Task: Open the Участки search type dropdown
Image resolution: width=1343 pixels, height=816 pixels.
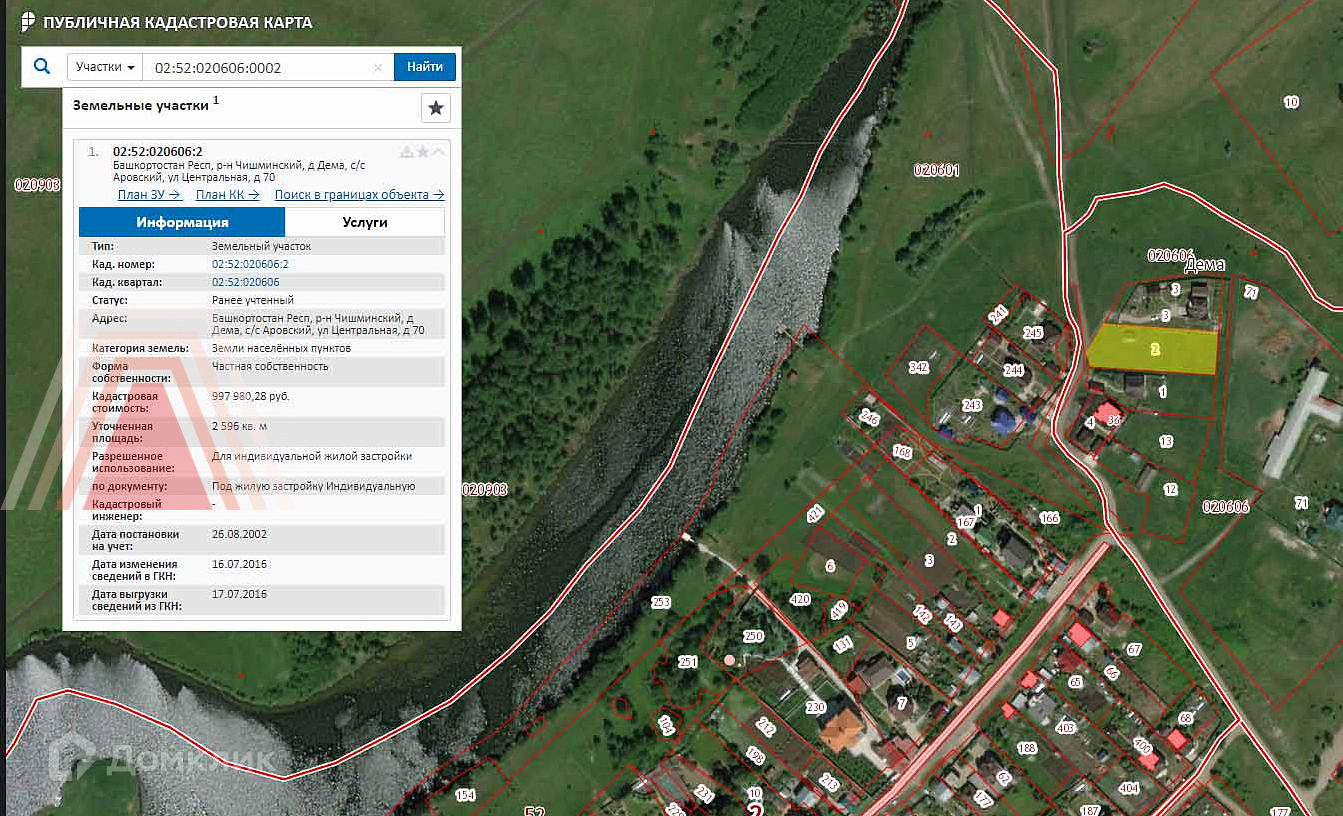Action: pos(105,67)
